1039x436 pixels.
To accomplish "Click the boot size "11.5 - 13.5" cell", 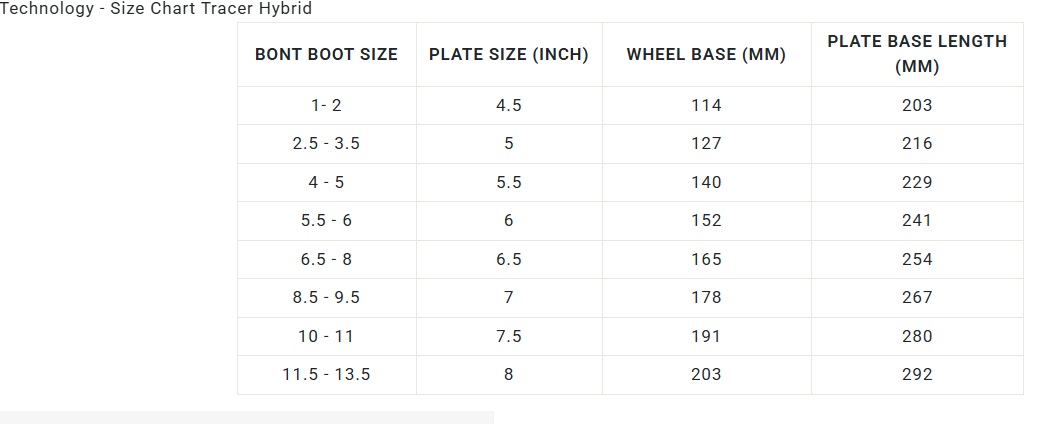I will (326, 374).
